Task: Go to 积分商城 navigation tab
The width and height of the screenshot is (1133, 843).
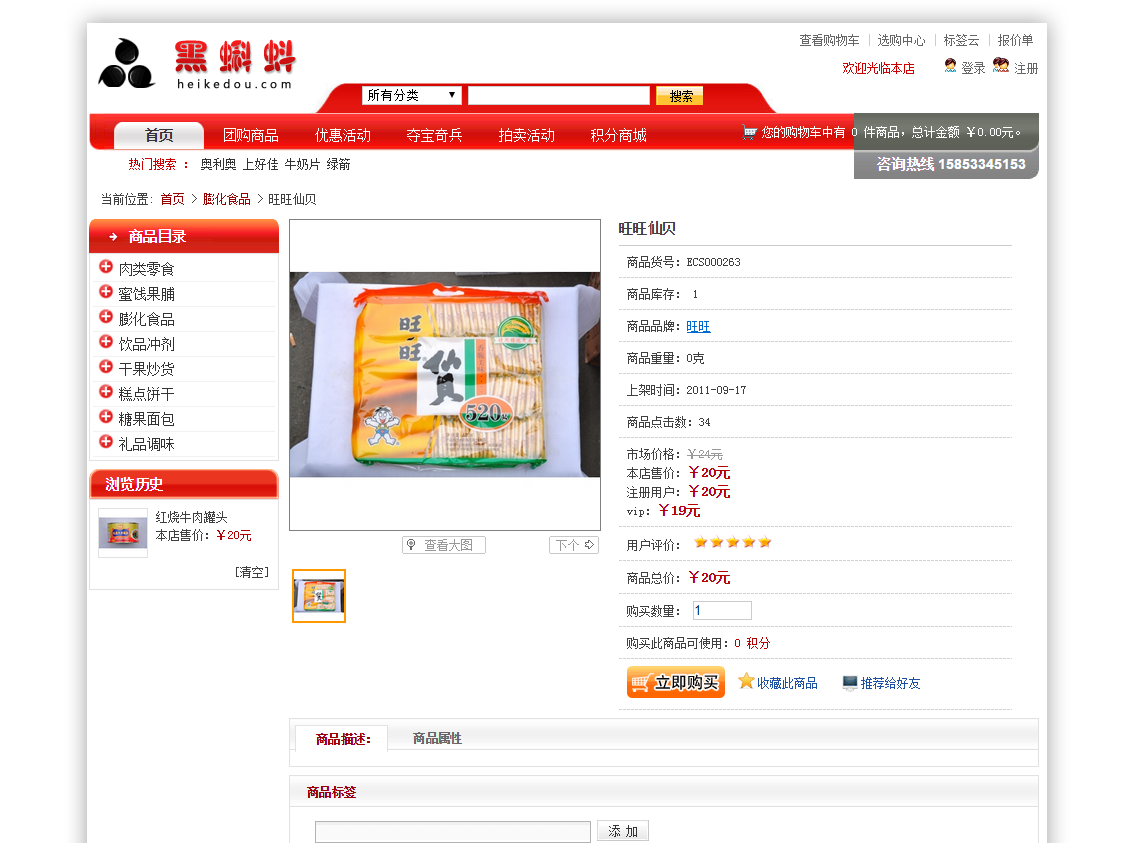Action: coord(619,135)
